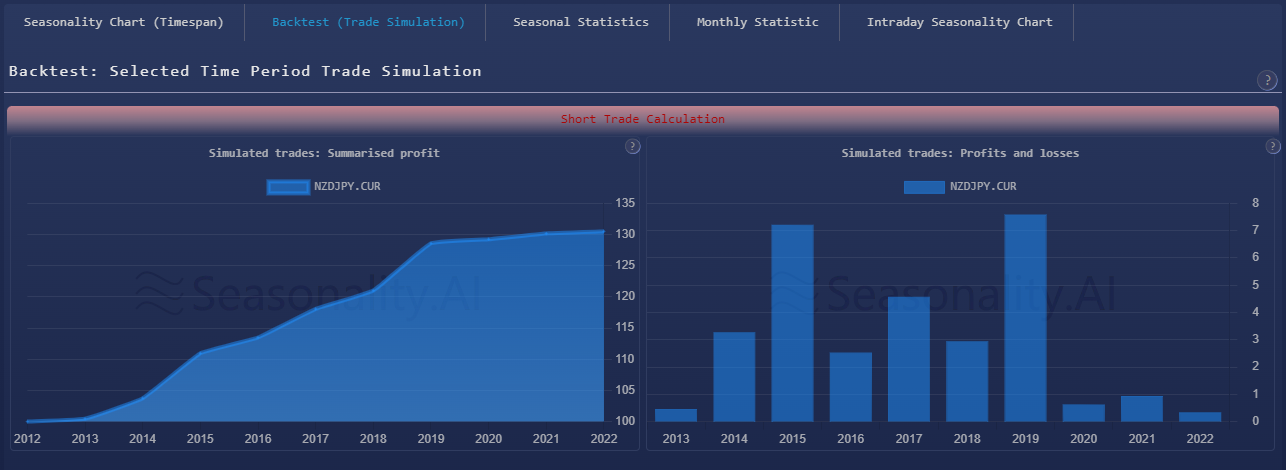Click the 2019 bar in profits chart
The height and width of the screenshot is (470, 1286).
(x=1025, y=318)
